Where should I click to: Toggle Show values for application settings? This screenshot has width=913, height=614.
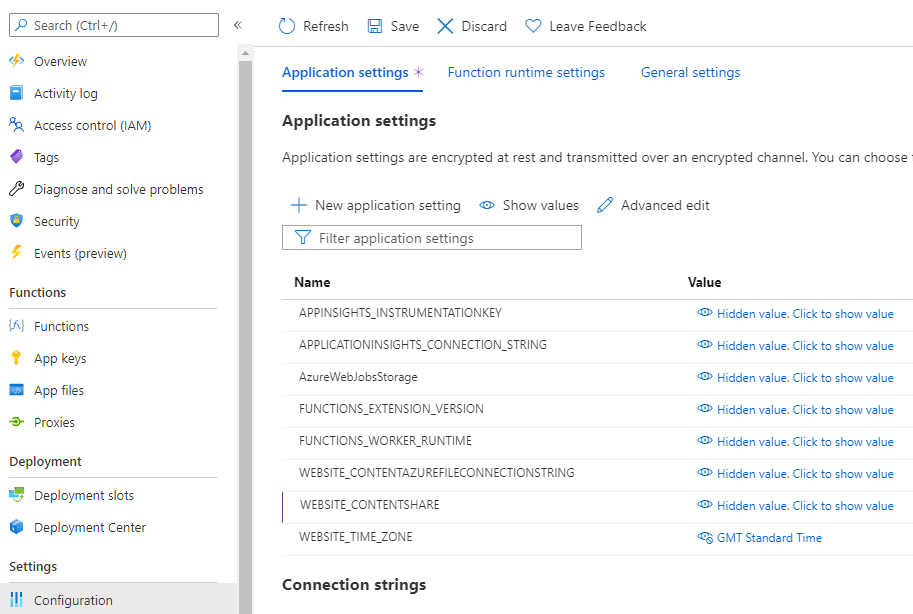point(529,205)
